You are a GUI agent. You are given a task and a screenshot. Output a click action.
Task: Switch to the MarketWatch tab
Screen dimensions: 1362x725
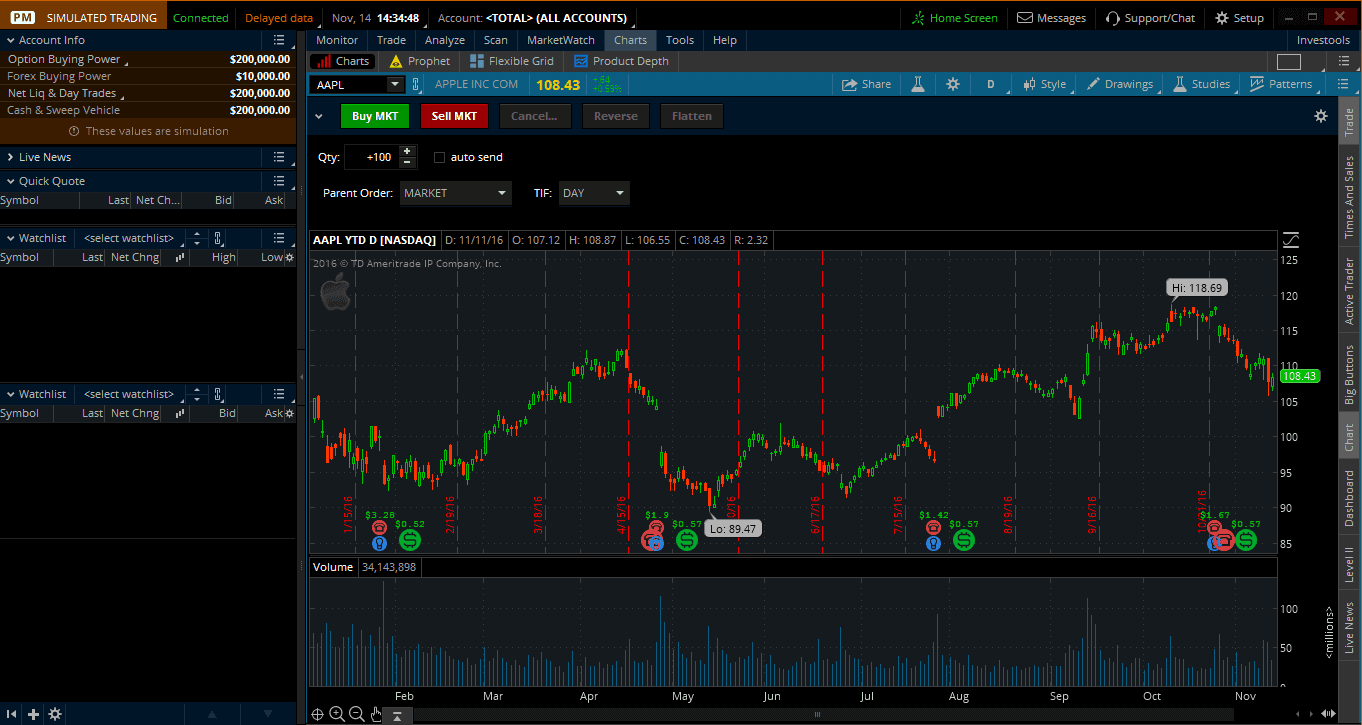pyautogui.click(x=560, y=40)
